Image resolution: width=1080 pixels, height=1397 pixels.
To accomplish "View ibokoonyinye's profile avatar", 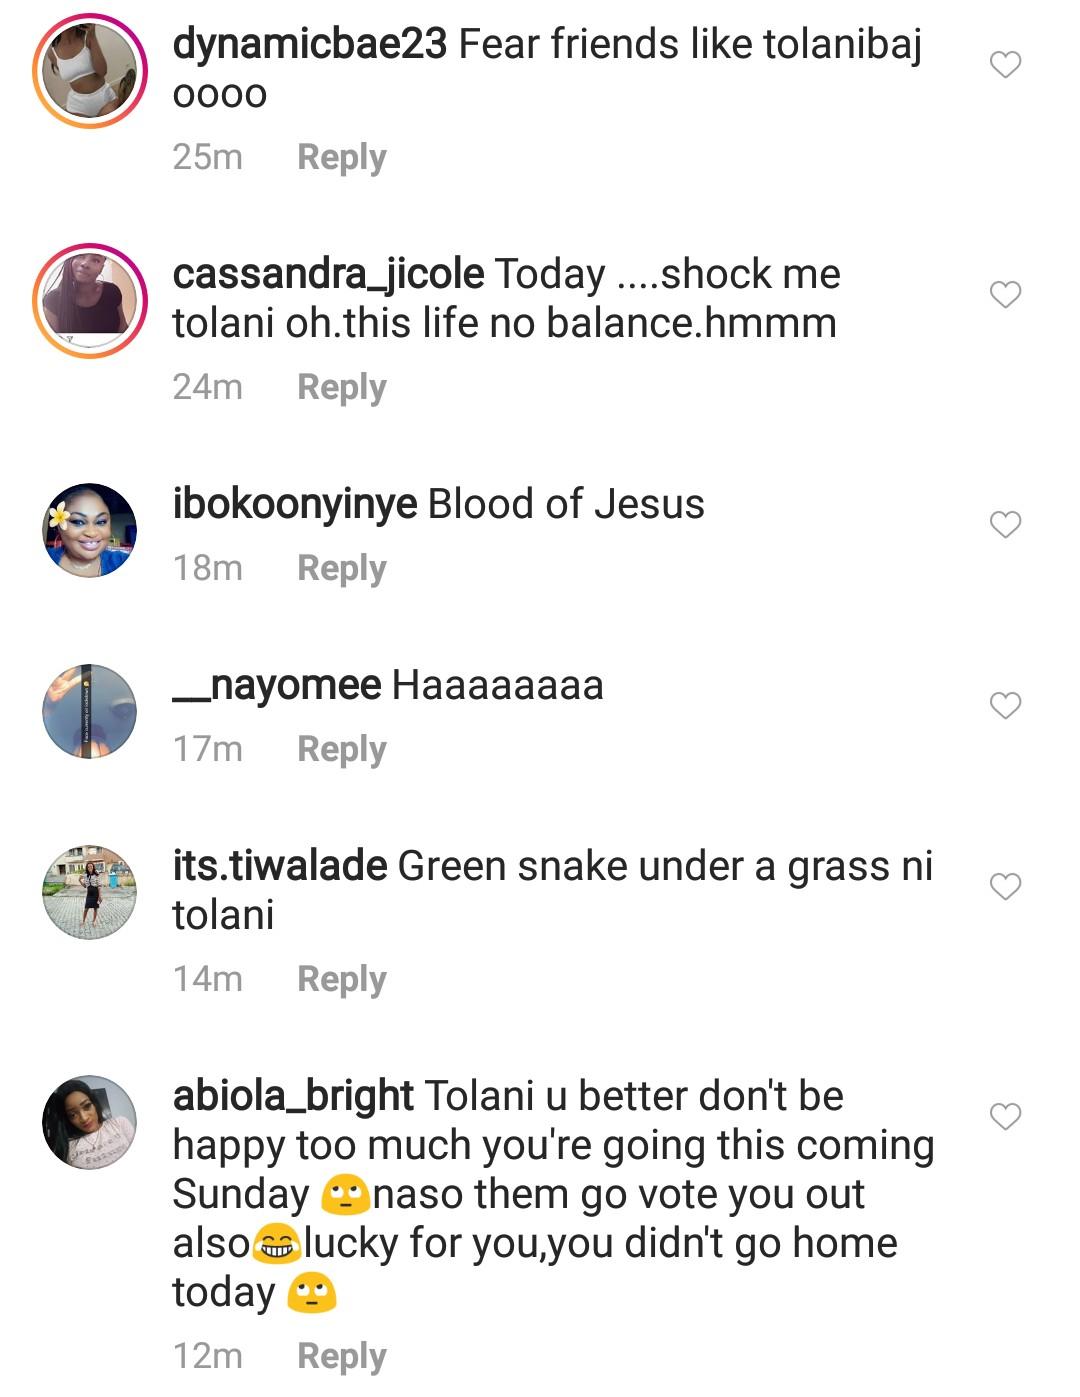I will tap(90, 530).
